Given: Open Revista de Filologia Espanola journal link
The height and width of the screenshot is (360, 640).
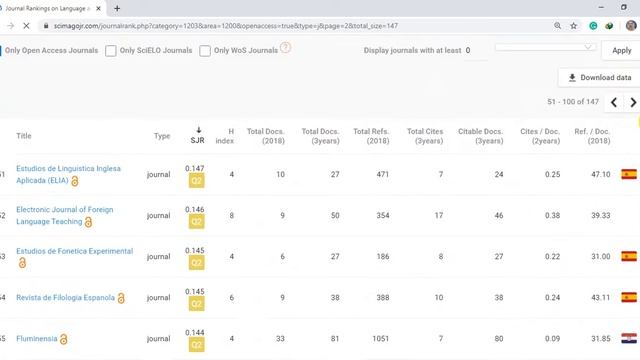Looking at the screenshot, I should [x=65, y=298].
